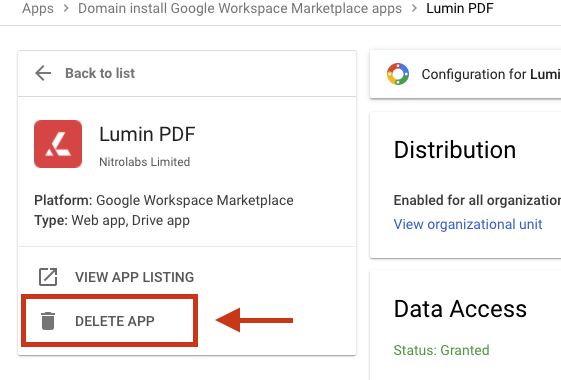Click the Status: Granted text
This screenshot has width=561, height=380.
[442, 350]
